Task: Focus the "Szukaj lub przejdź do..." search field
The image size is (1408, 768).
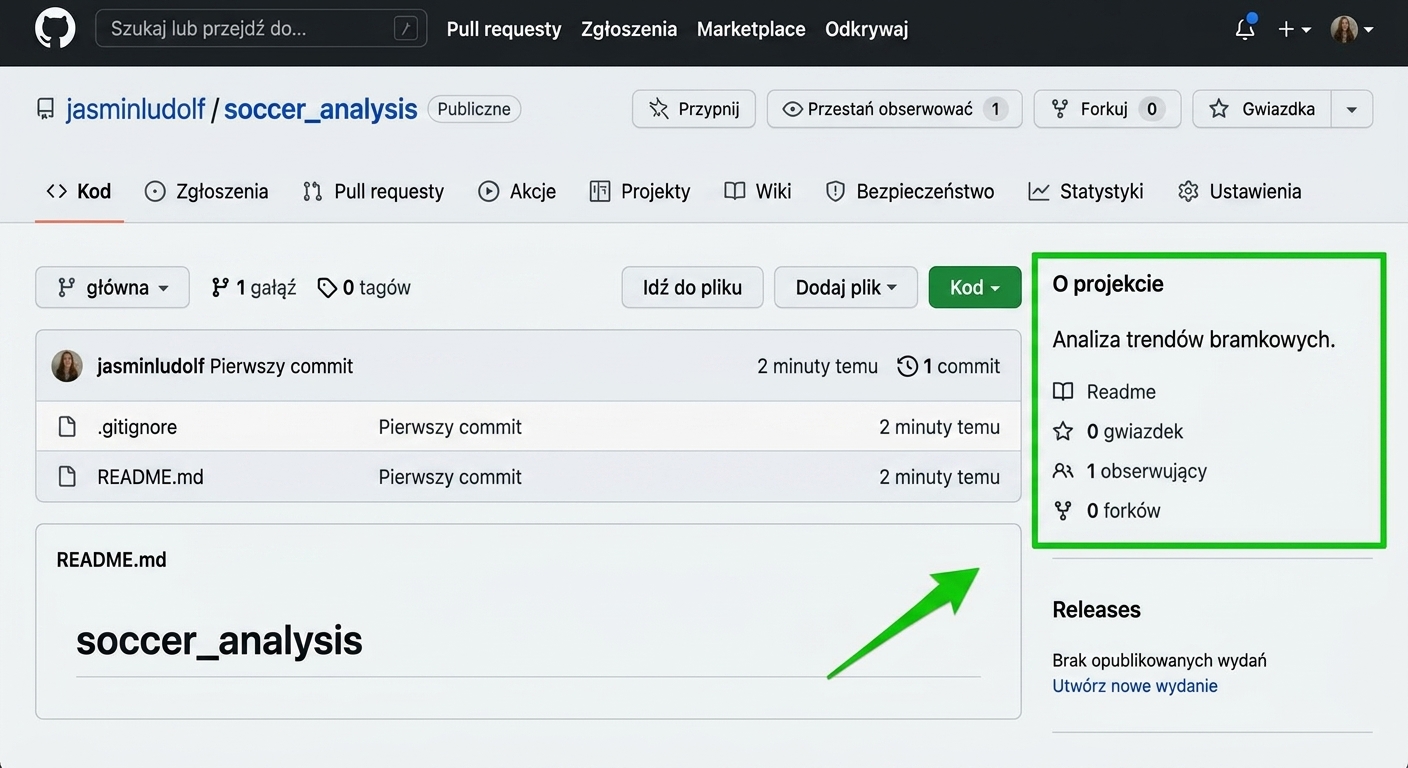Action: 261,29
